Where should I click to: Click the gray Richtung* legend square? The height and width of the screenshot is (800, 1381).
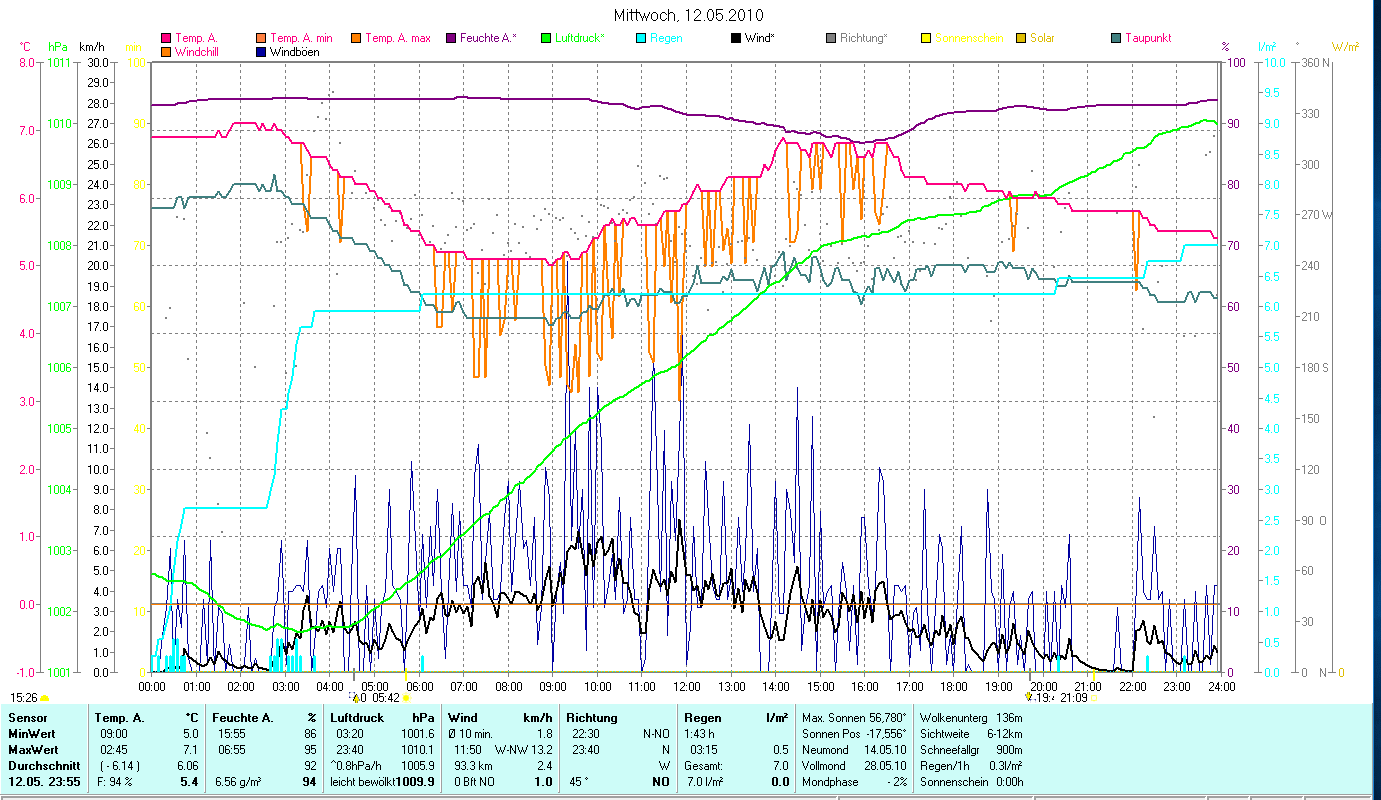point(831,38)
